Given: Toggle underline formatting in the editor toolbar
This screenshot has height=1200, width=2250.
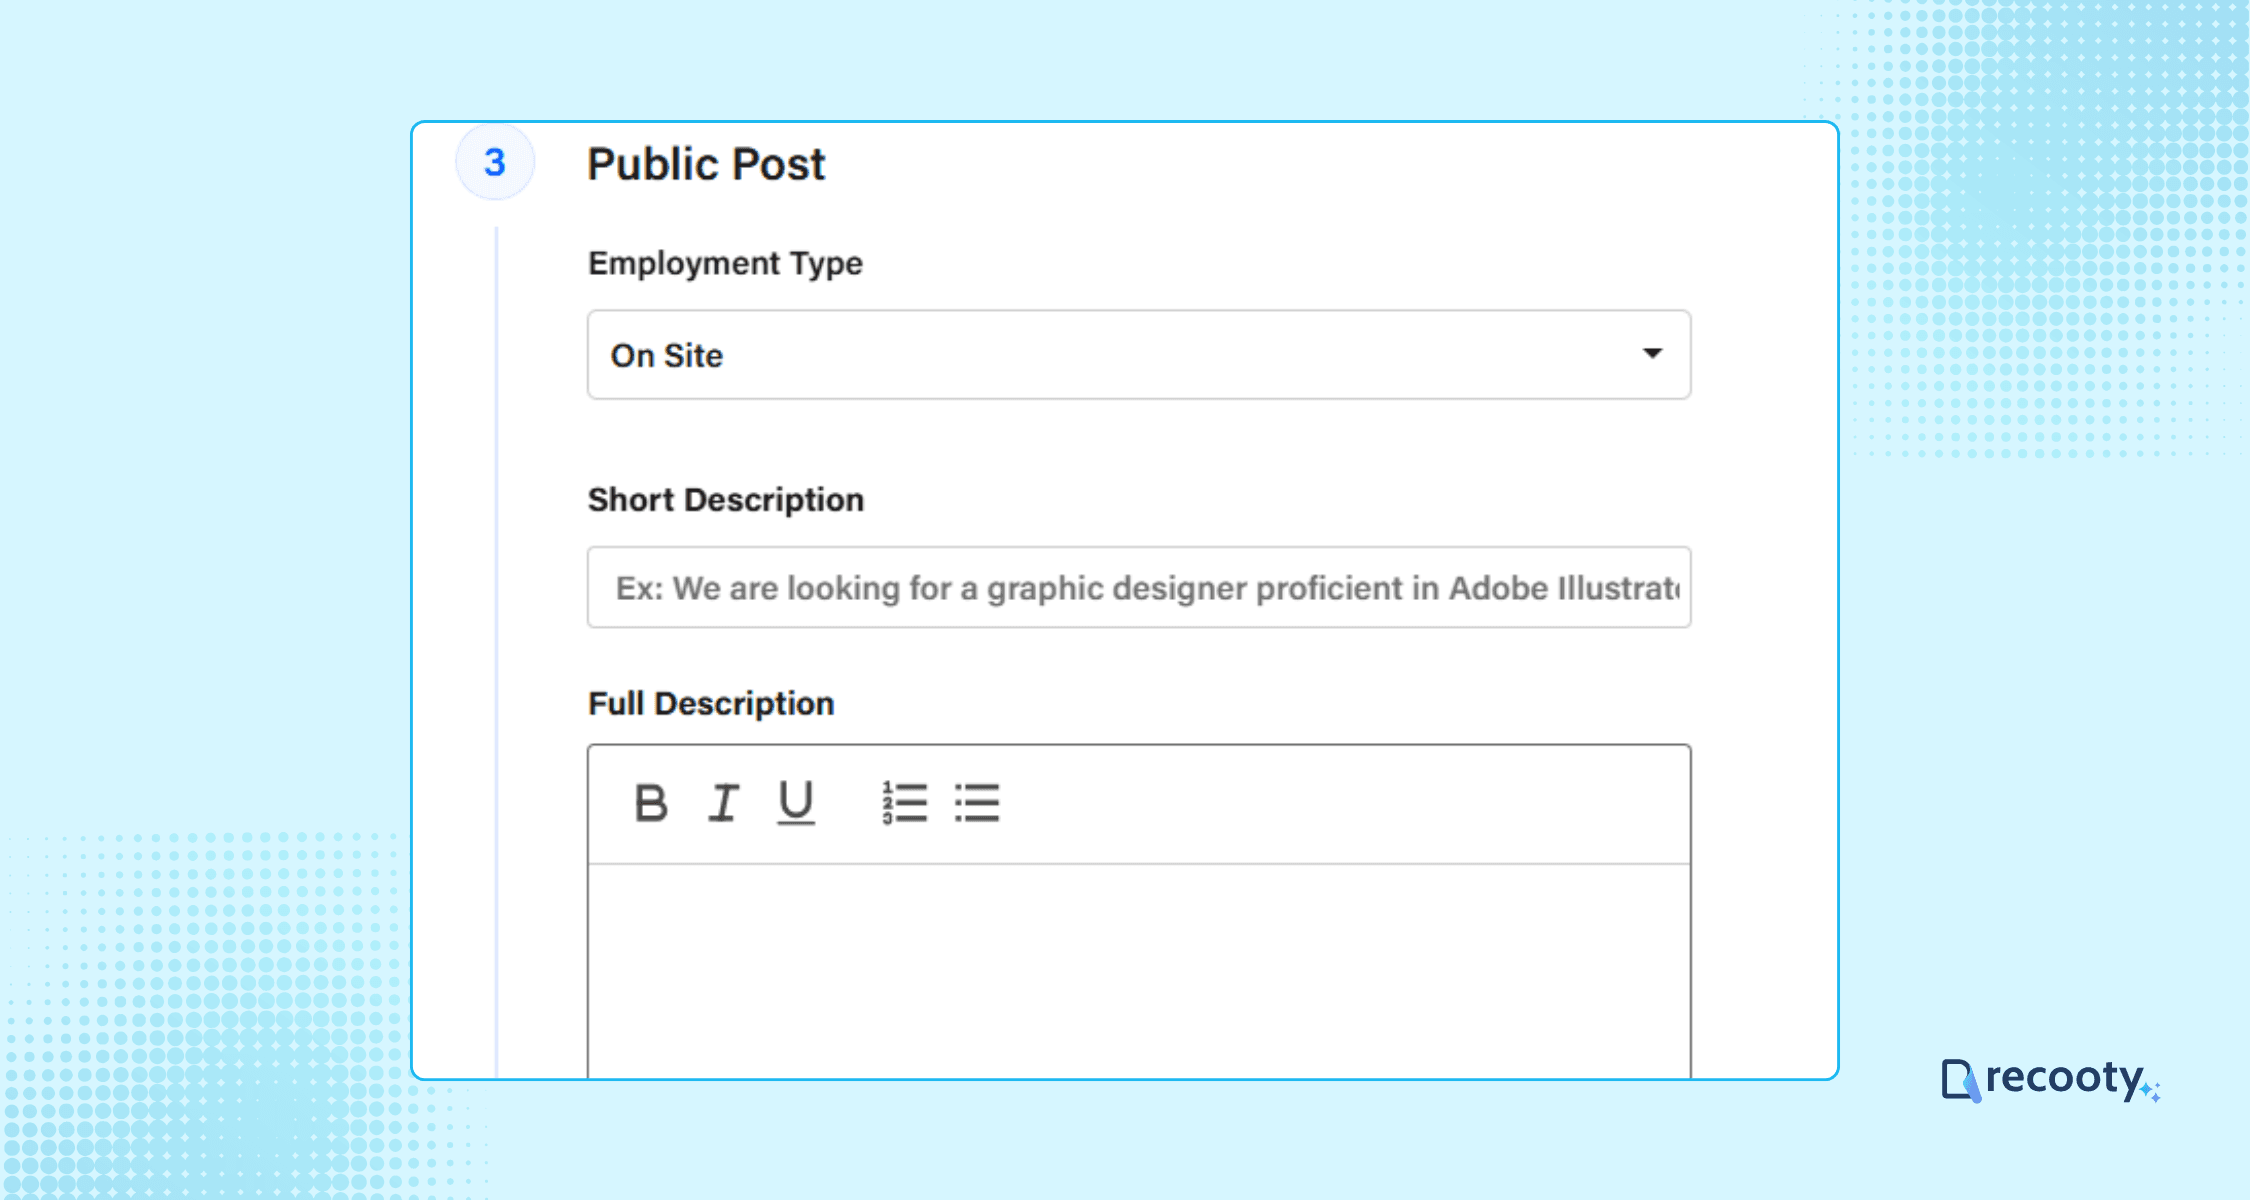Looking at the screenshot, I should (x=793, y=803).
